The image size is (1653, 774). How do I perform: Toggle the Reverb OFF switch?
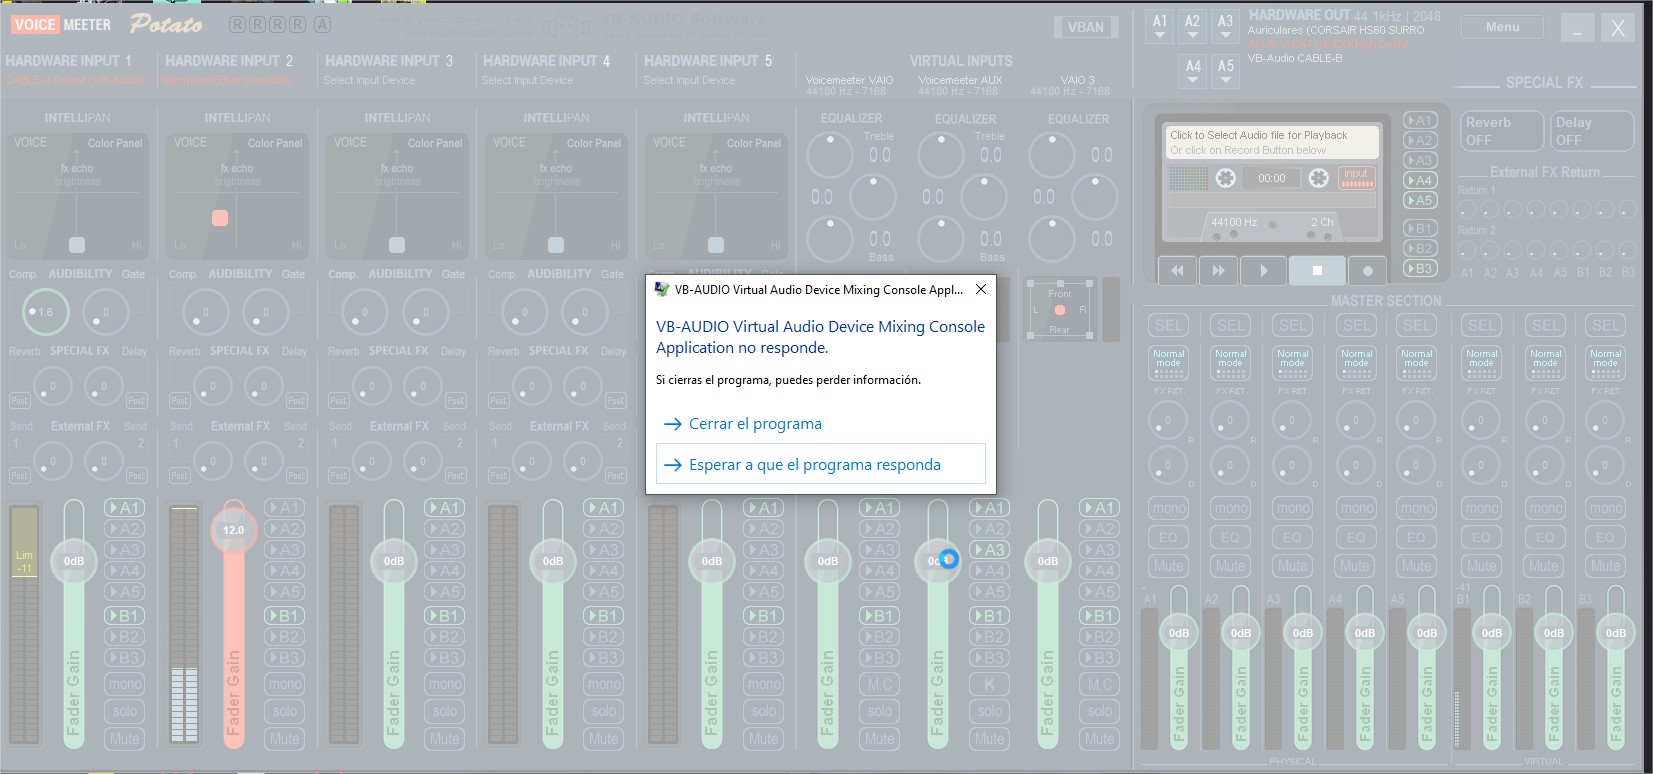point(1501,131)
